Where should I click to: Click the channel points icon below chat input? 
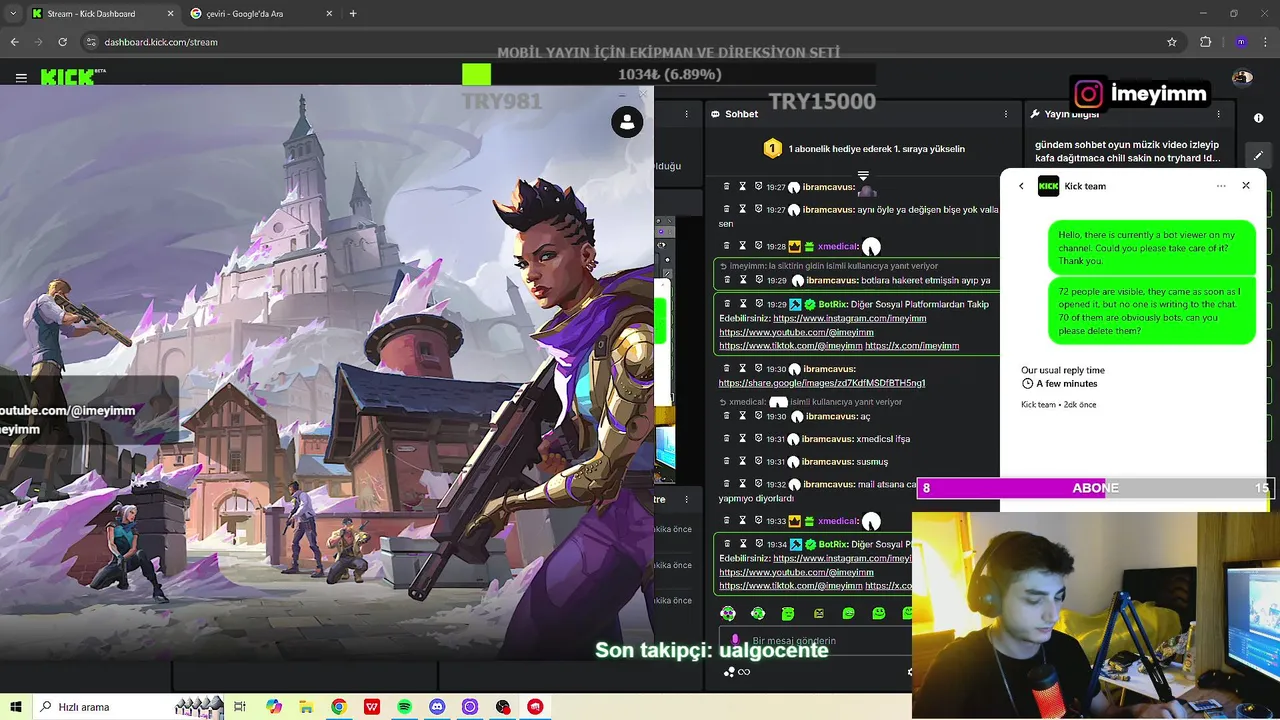[730, 672]
